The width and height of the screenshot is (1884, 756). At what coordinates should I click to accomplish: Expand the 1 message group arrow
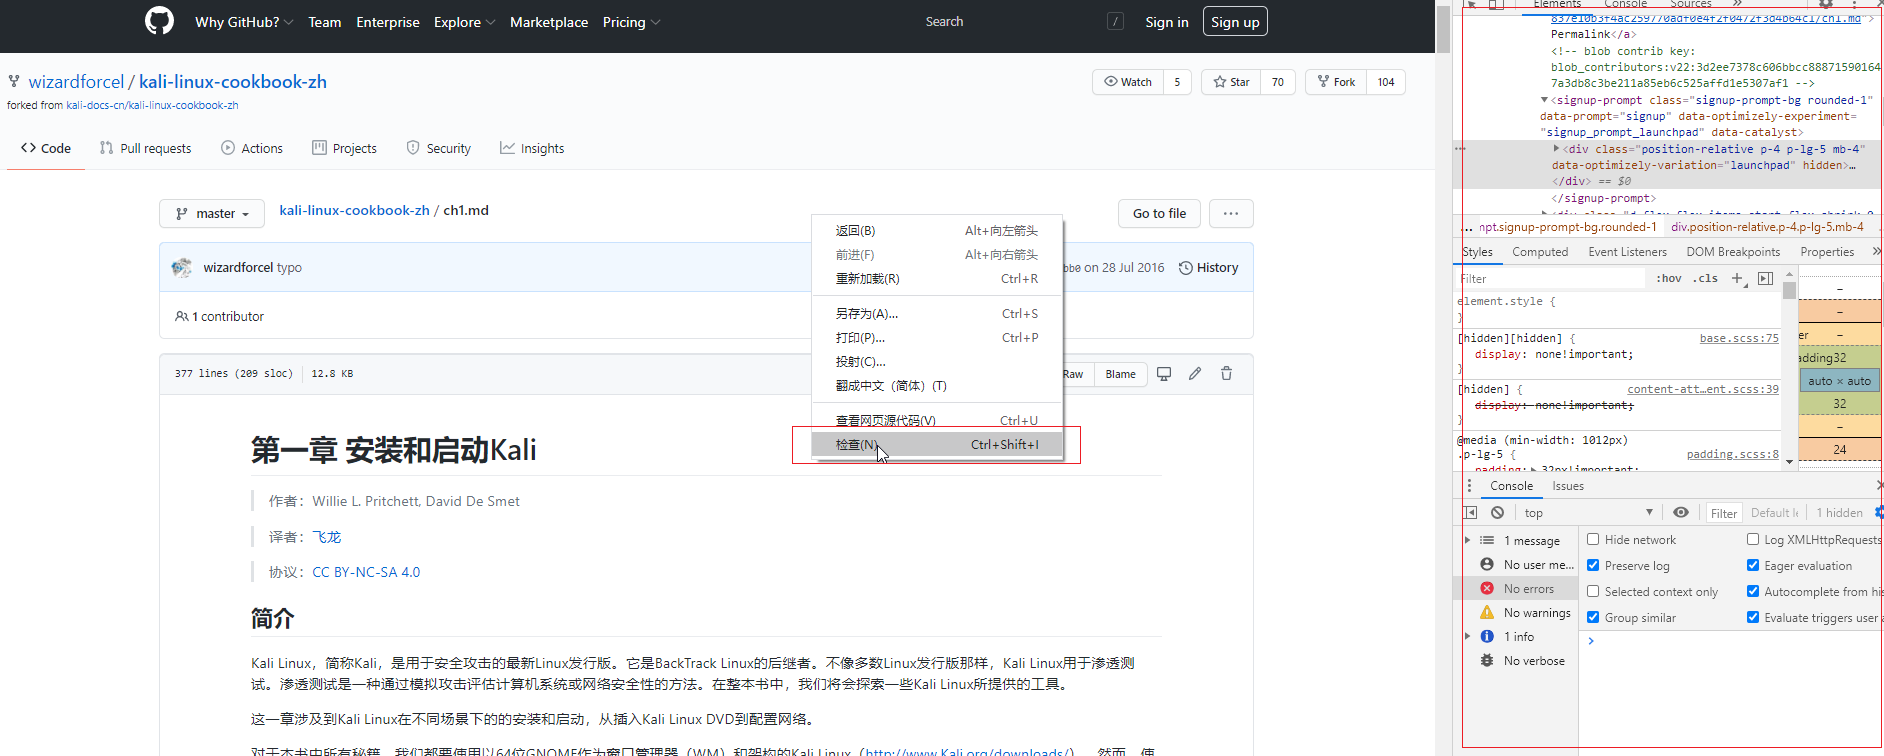1467,541
